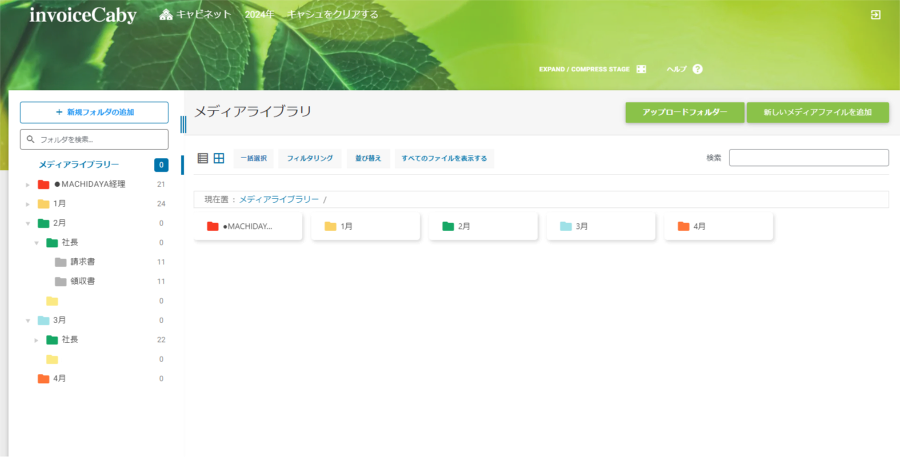Collapse the 2月 folder in the tree
The height and width of the screenshot is (457, 900).
tap(28, 223)
